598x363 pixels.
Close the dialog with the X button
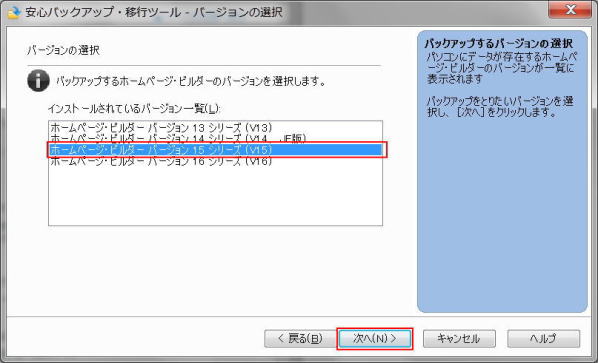pyautogui.click(x=570, y=10)
